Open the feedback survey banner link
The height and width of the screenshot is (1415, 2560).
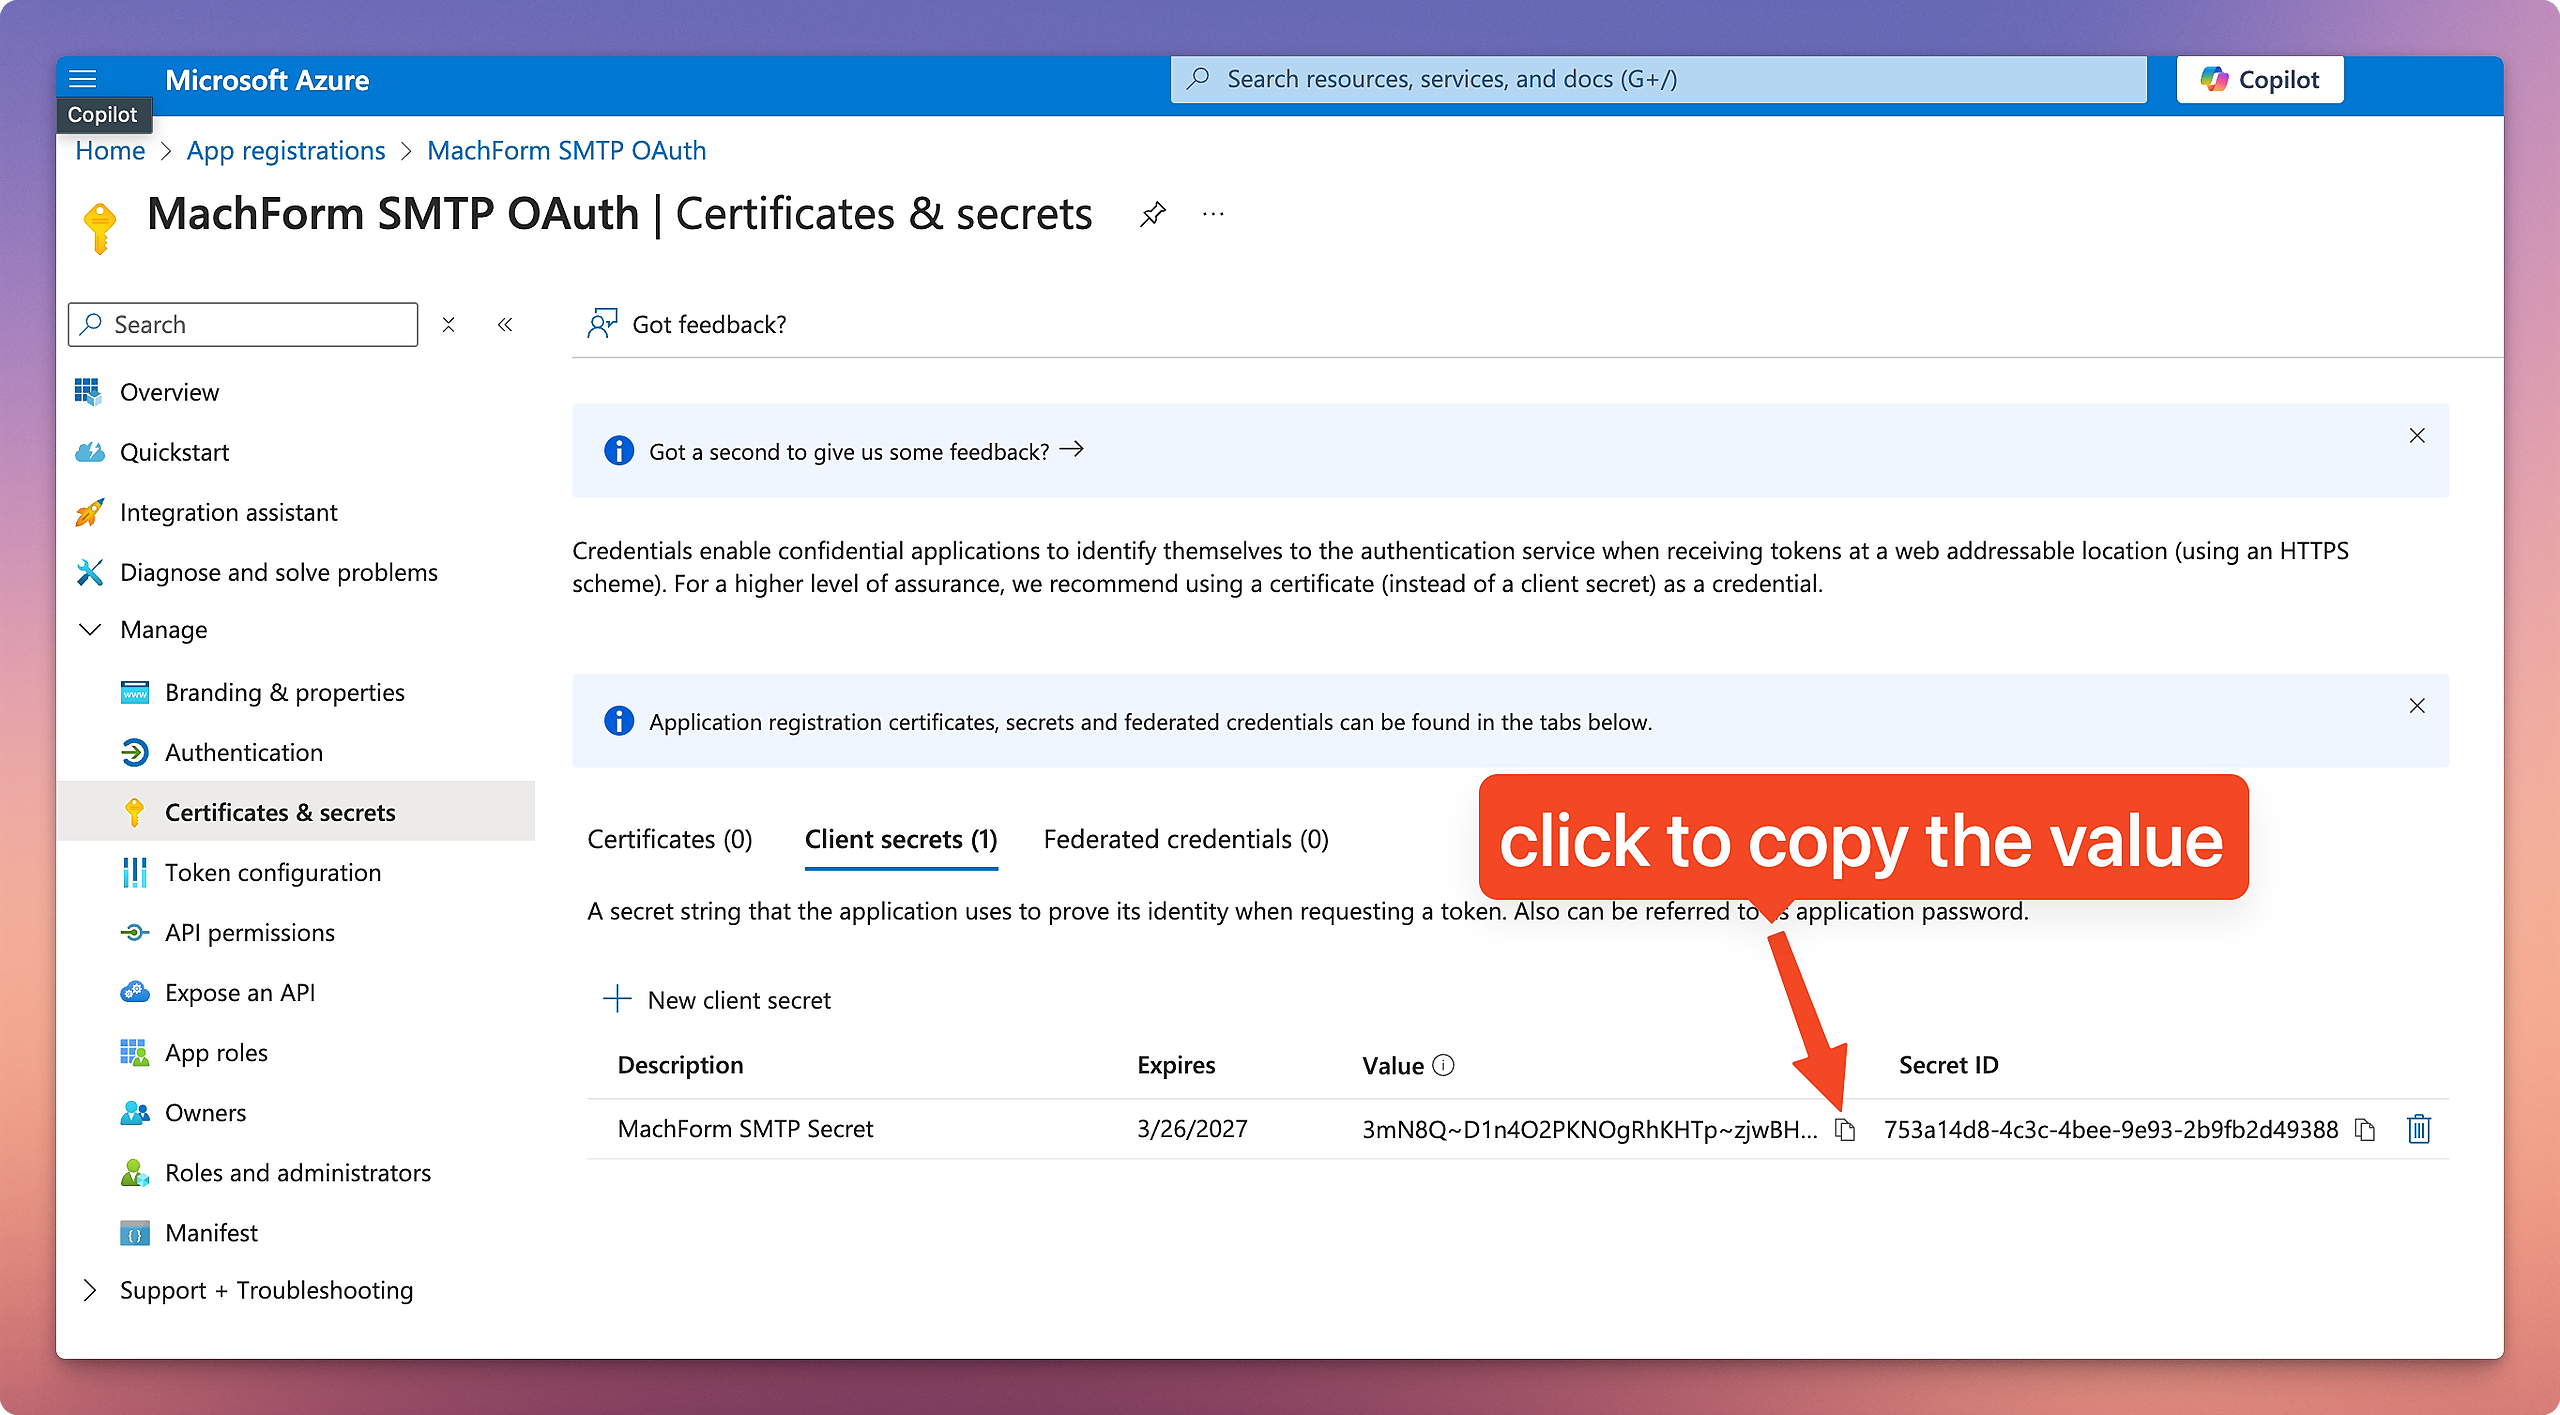click(866, 451)
